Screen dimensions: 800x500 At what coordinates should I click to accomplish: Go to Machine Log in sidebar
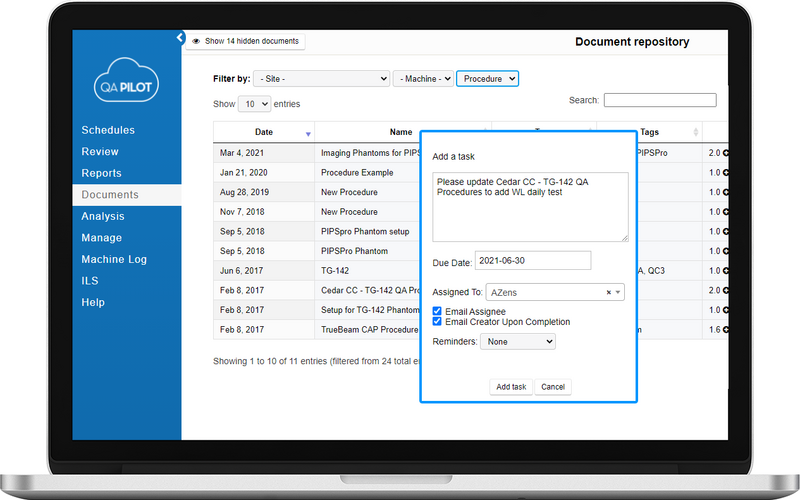click(114, 259)
